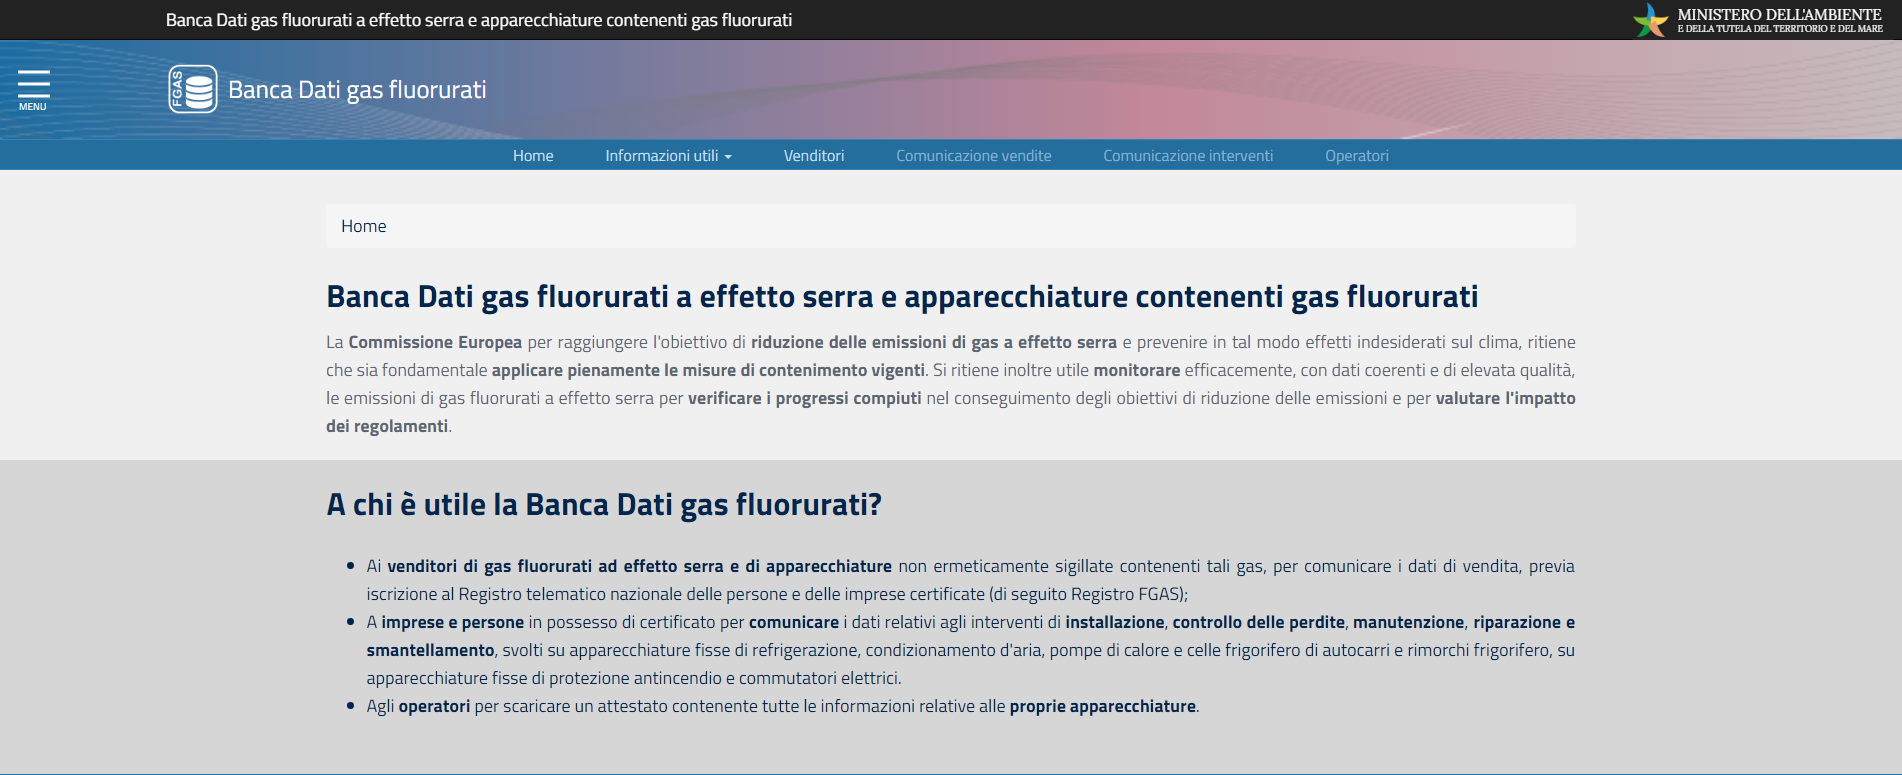This screenshot has width=1902, height=775.
Task: Click the page title in the top black bar
Action: [478, 20]
